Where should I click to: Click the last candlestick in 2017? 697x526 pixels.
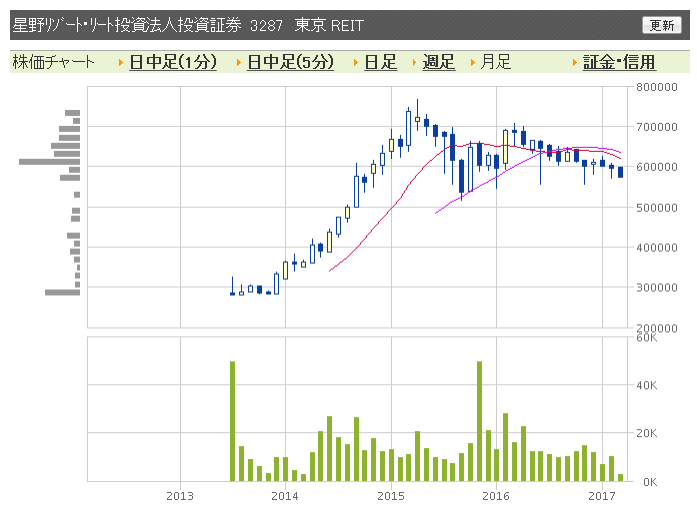[621, 172]
